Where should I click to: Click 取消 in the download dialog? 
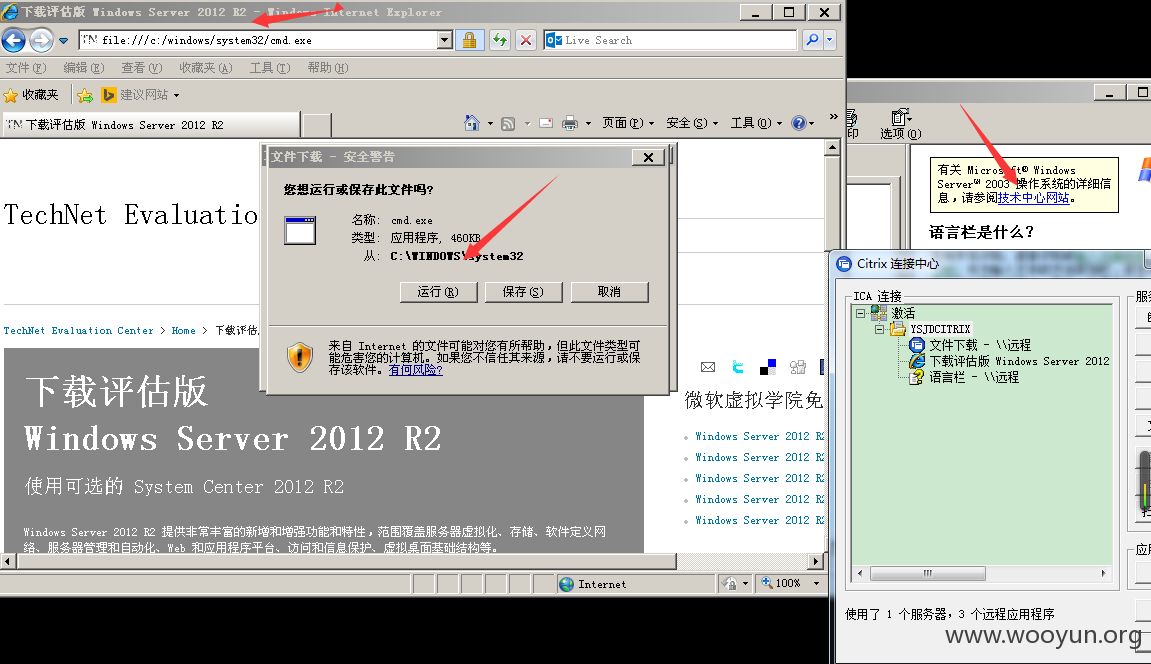tap(609, 292)
